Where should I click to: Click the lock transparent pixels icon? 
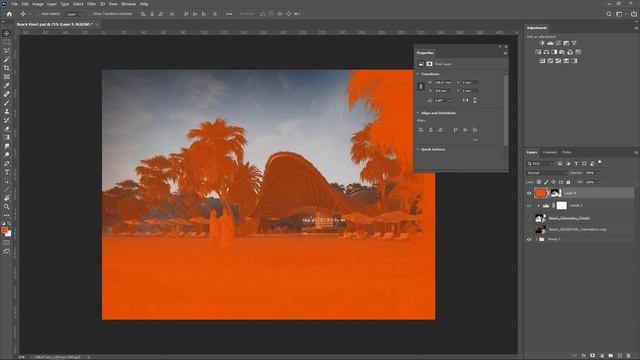coord(539,182)
